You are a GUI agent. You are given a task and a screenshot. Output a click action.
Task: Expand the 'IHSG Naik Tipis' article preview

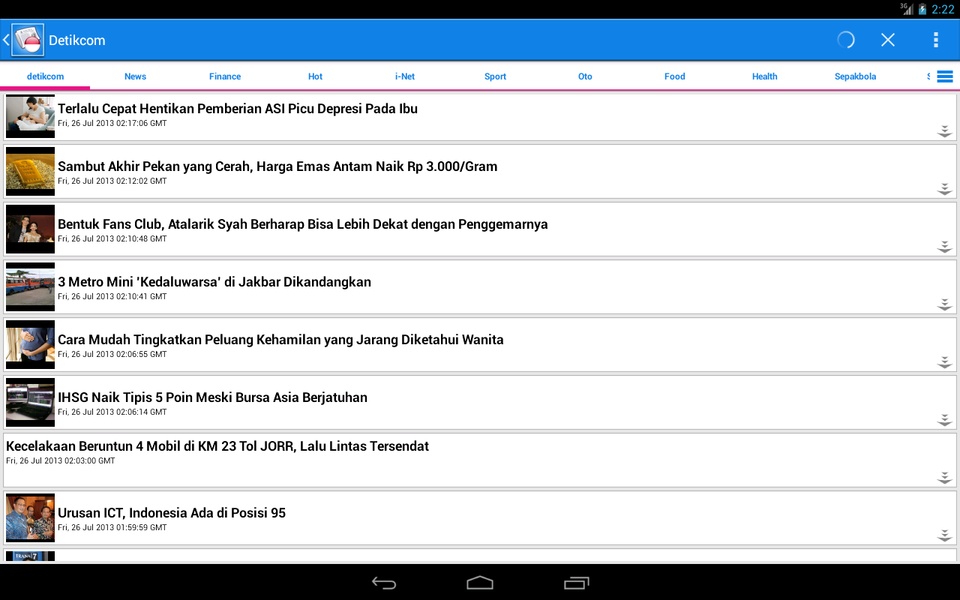pyautogui.click(x=945, y=419)
